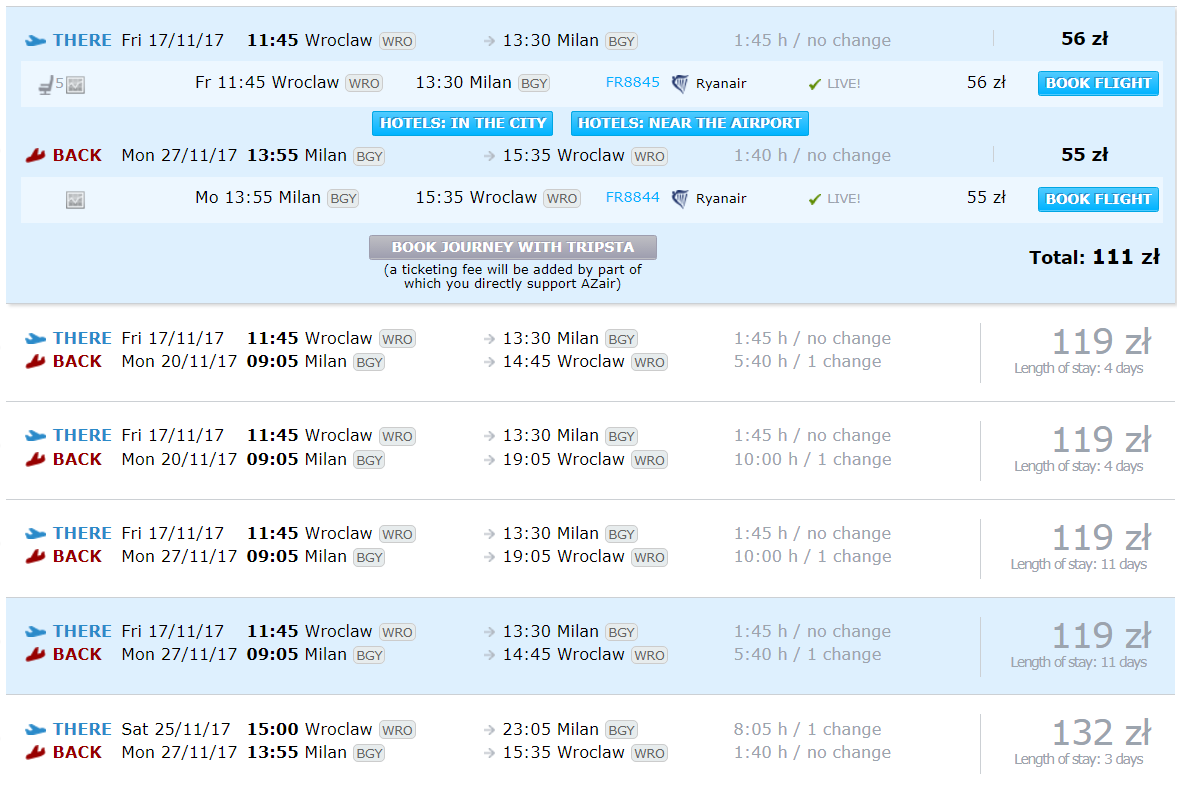Open Hotels: Near the Airport
The width and height of the screenshot is (1177, 785).
(x=689, y=123)
